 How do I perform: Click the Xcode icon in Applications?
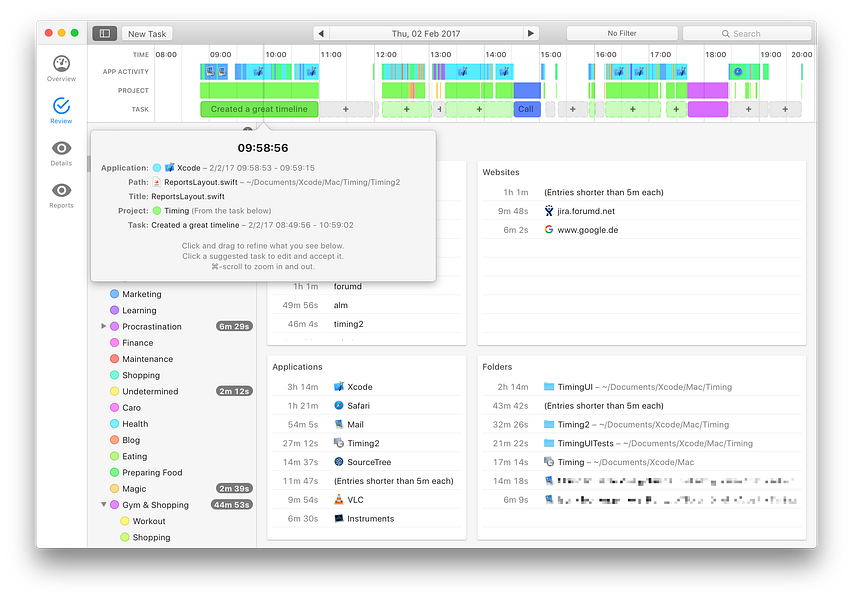(x=338, y=387)
